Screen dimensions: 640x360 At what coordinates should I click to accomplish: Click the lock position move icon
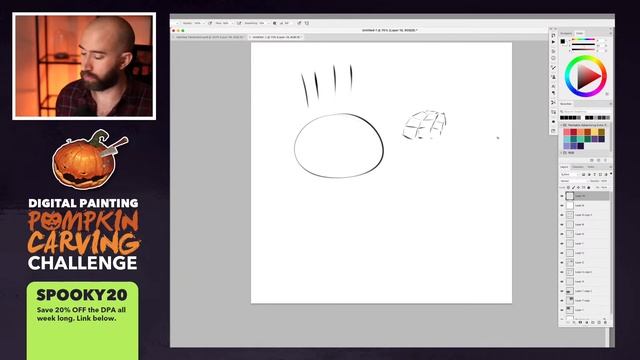click(x=578, y=187)
